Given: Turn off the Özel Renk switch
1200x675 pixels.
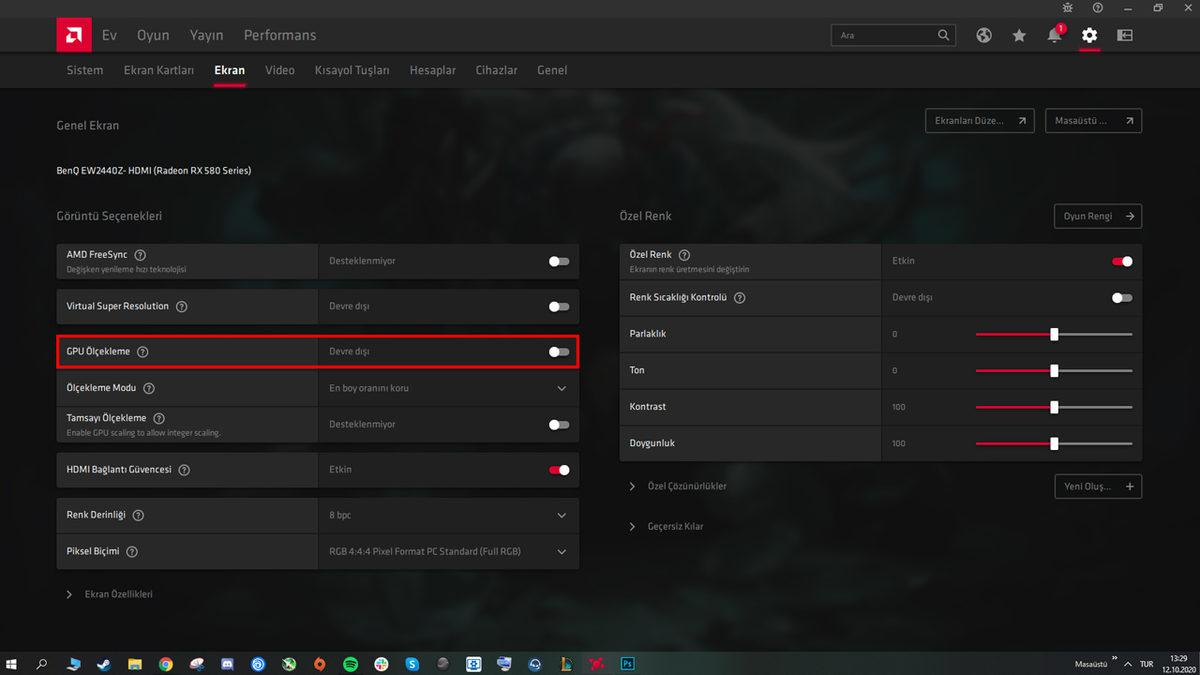Looking at the screenshot, I should [1121, 261].
